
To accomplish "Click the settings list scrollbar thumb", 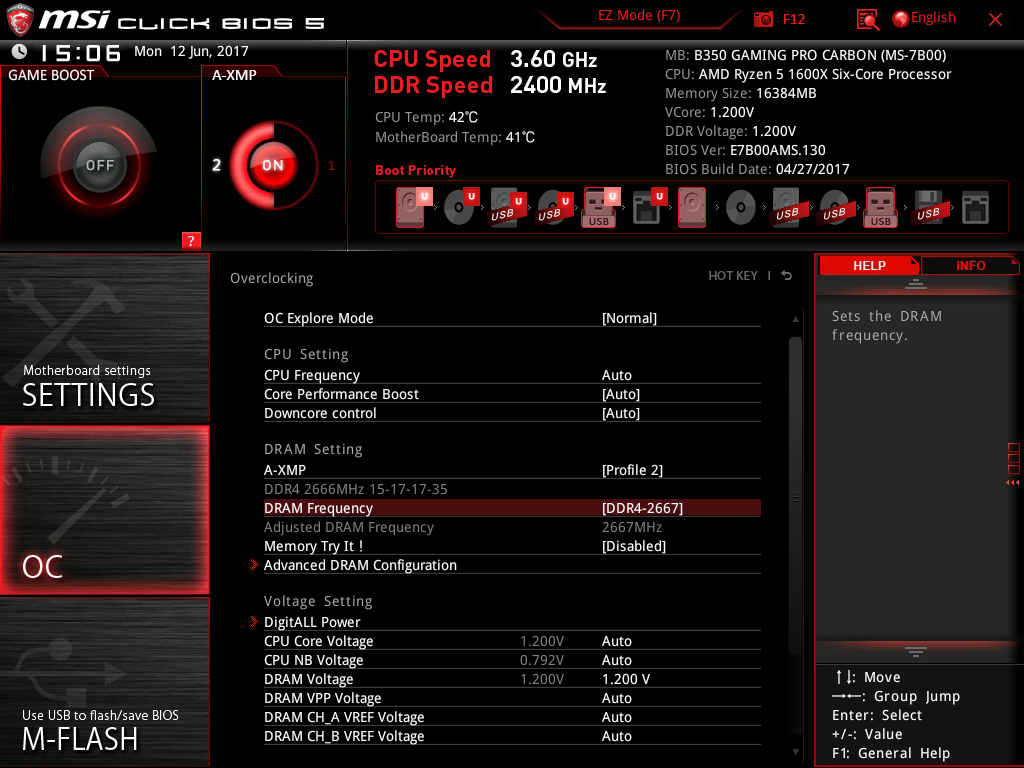I will coord(795,496).
